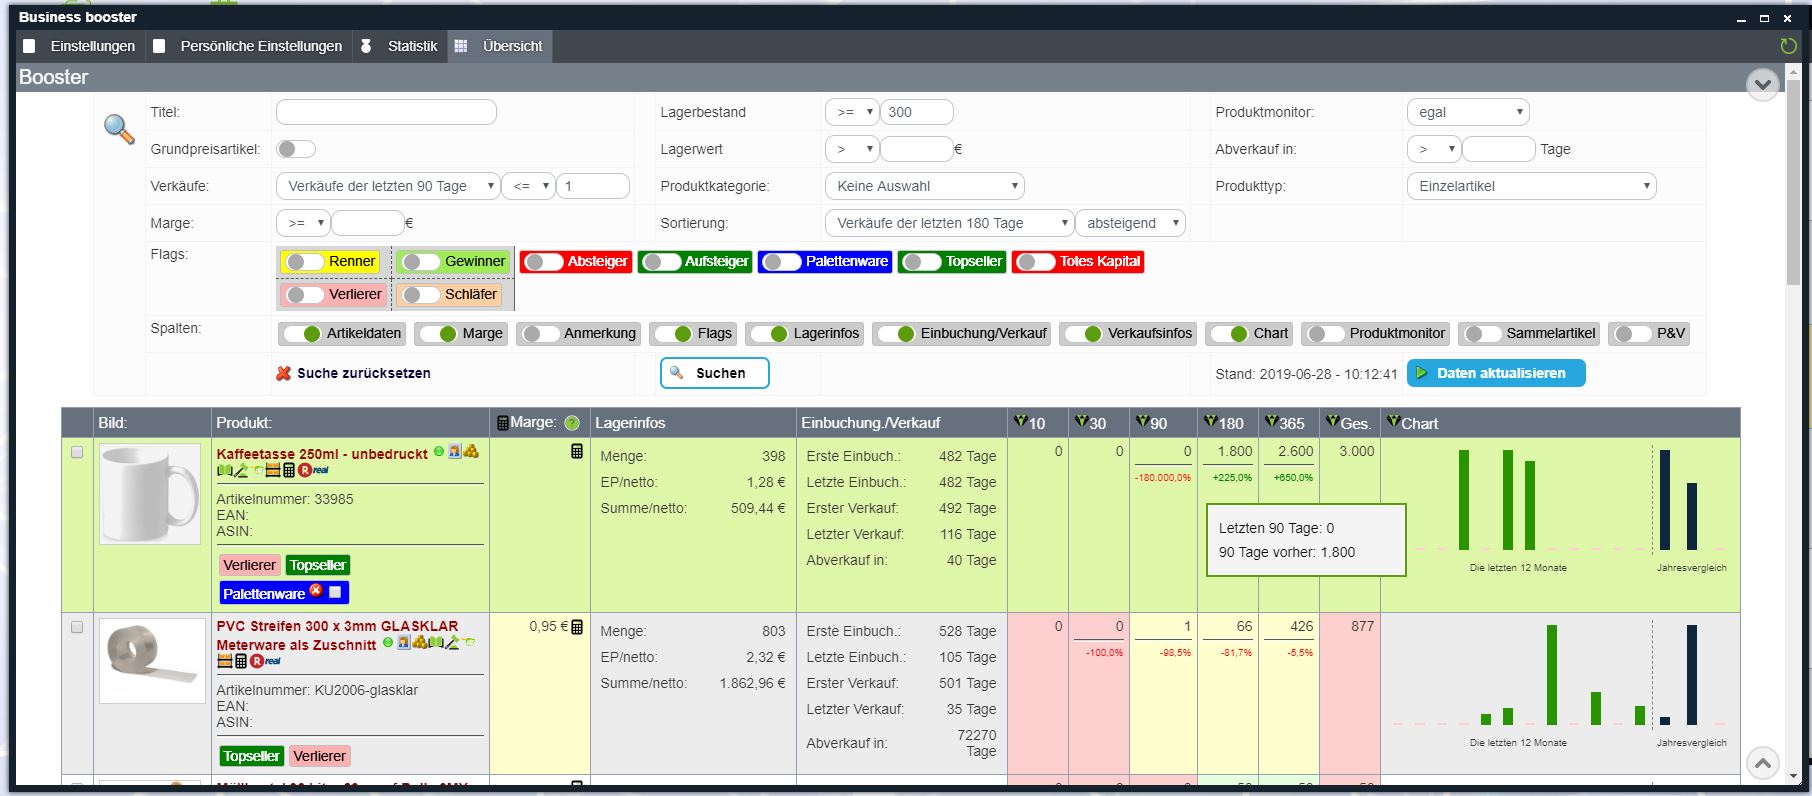The image size is (1812, 796).
Task: Select the Kaffeetasse row checkbox
Action: point(77,452)
